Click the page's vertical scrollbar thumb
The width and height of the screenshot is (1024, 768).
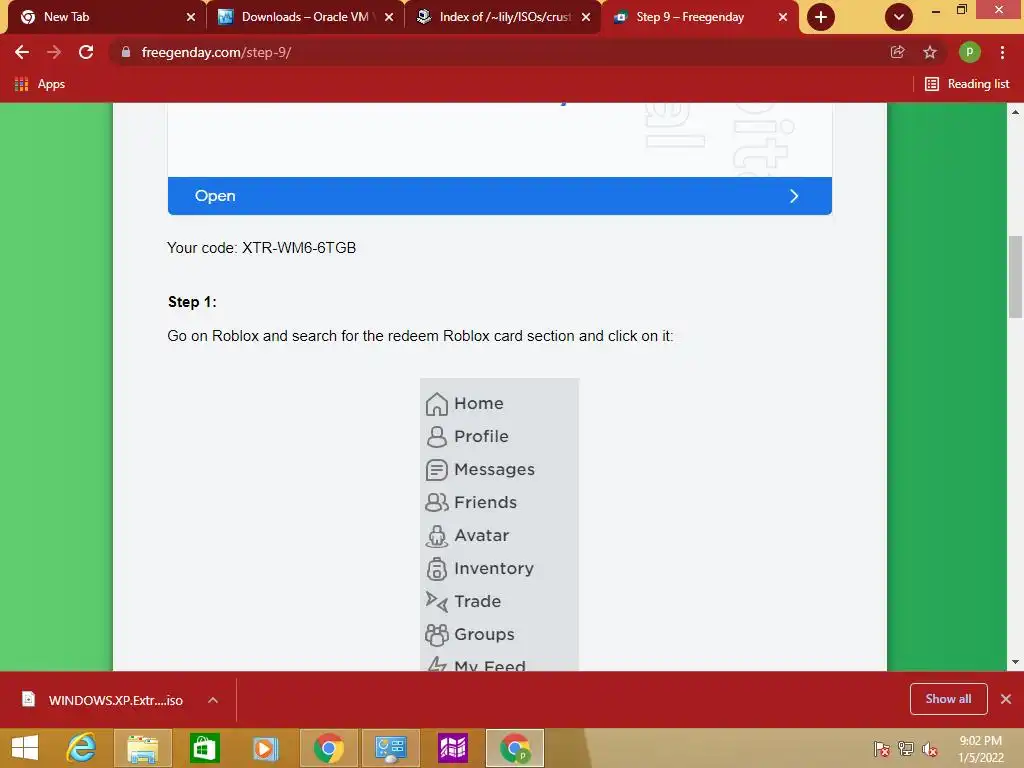click(x=1016, y=277)
